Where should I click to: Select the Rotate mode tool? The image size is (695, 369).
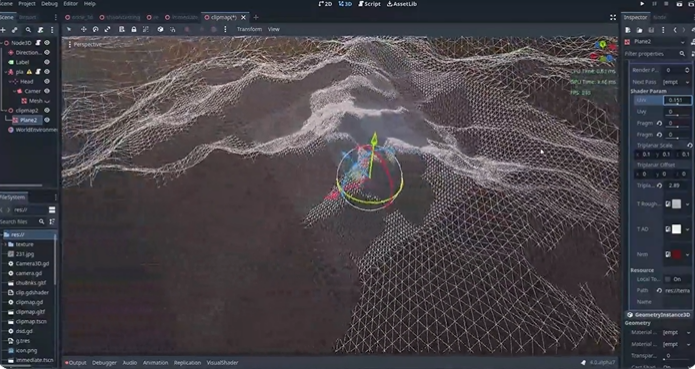[95, 29]
